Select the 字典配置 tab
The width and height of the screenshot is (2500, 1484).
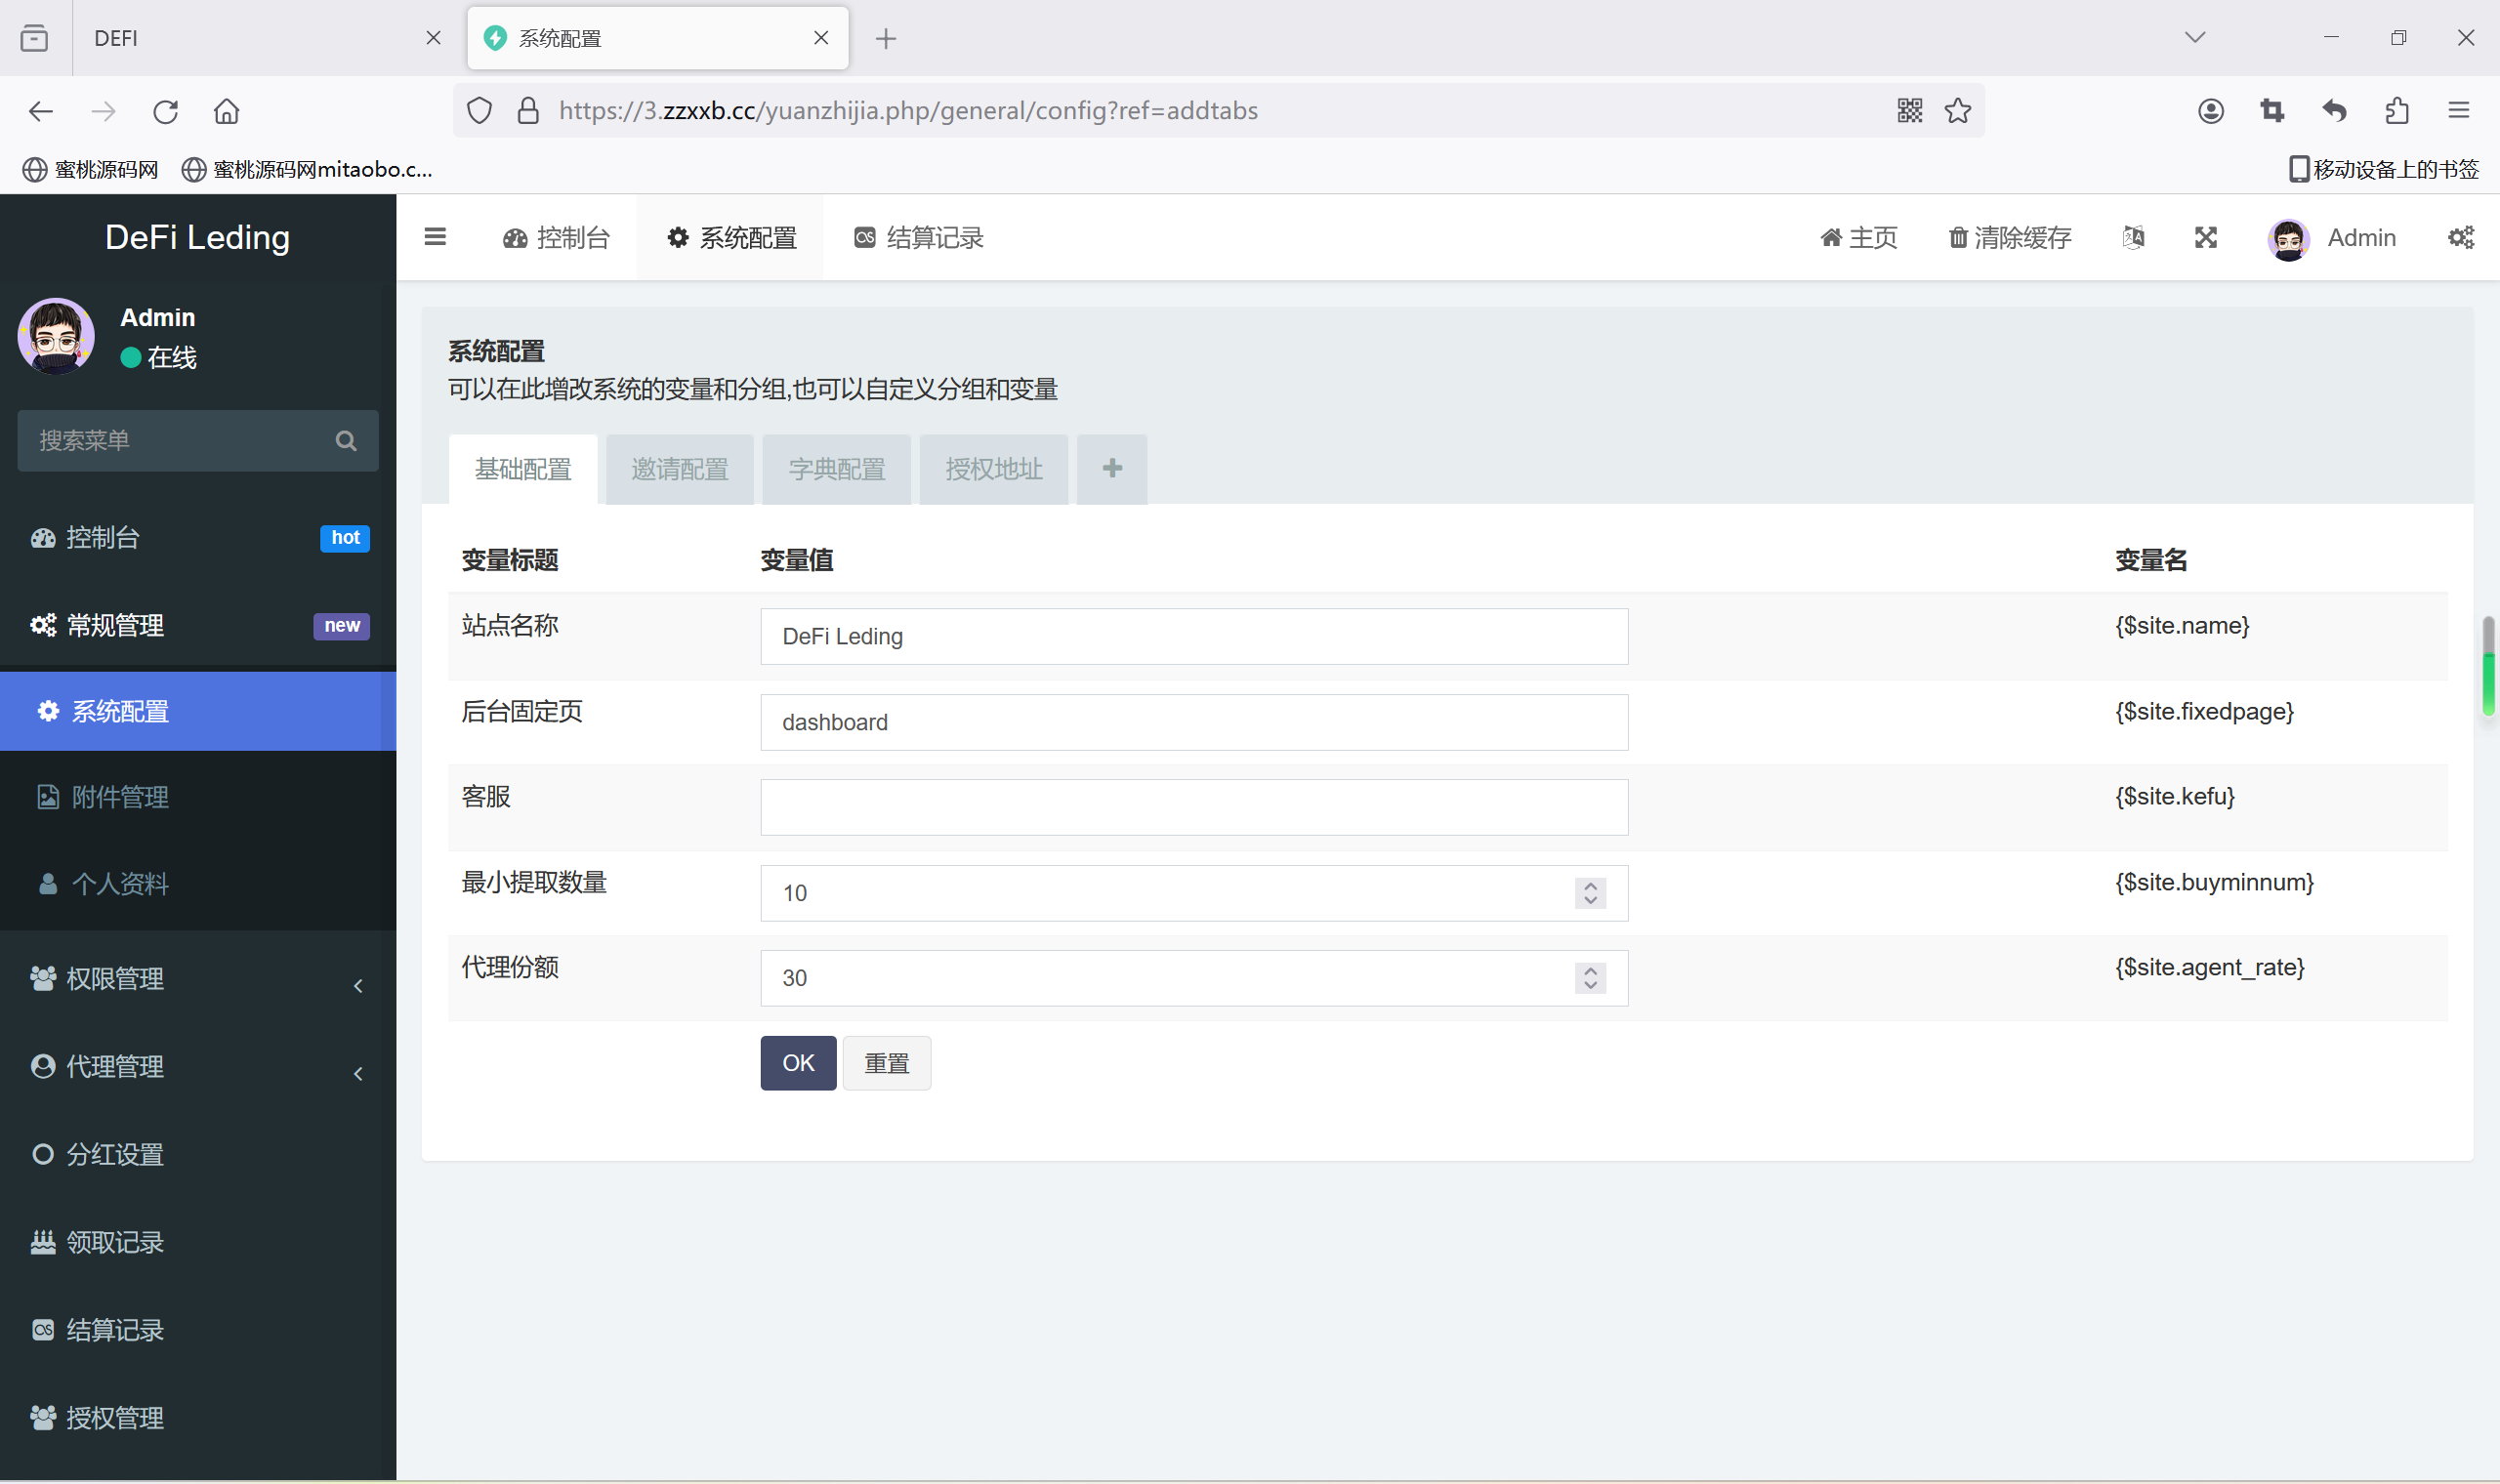coord(838,469)
